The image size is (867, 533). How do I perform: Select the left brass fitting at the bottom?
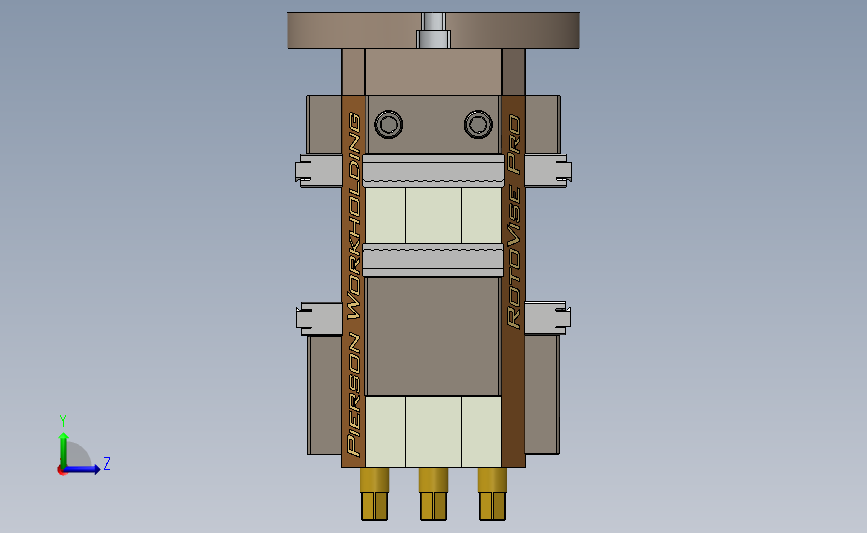(374, 494)
